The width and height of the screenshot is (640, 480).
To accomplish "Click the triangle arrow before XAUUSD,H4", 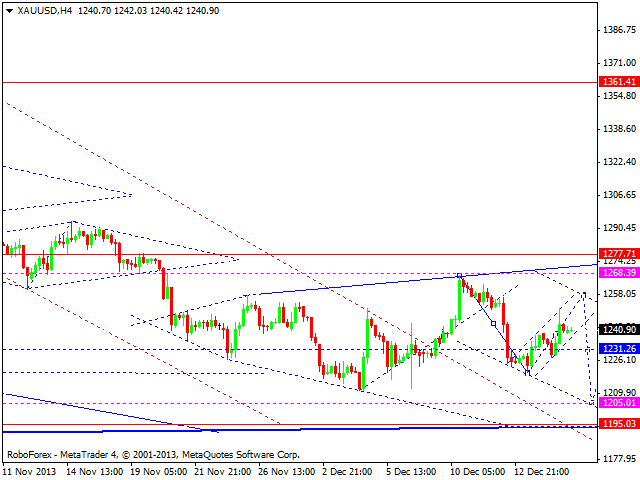I will coord(10,11).
